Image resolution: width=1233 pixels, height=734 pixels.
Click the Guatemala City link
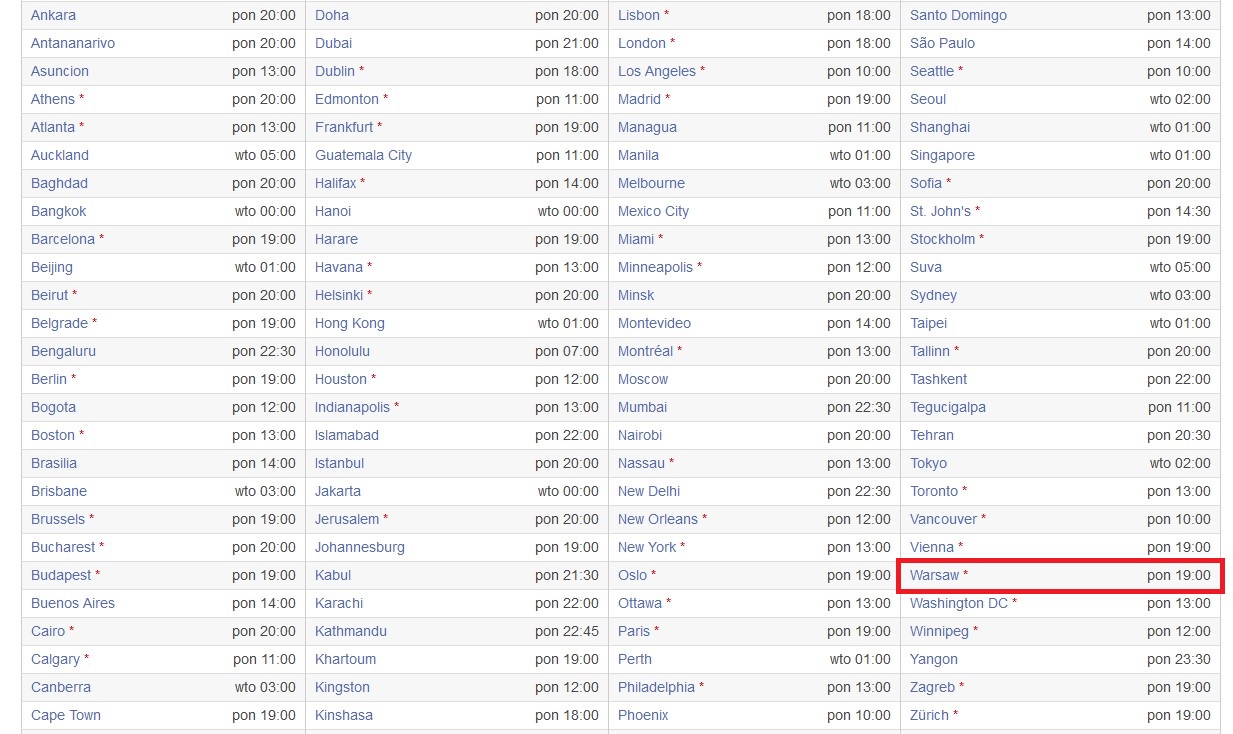coord(363,155)
